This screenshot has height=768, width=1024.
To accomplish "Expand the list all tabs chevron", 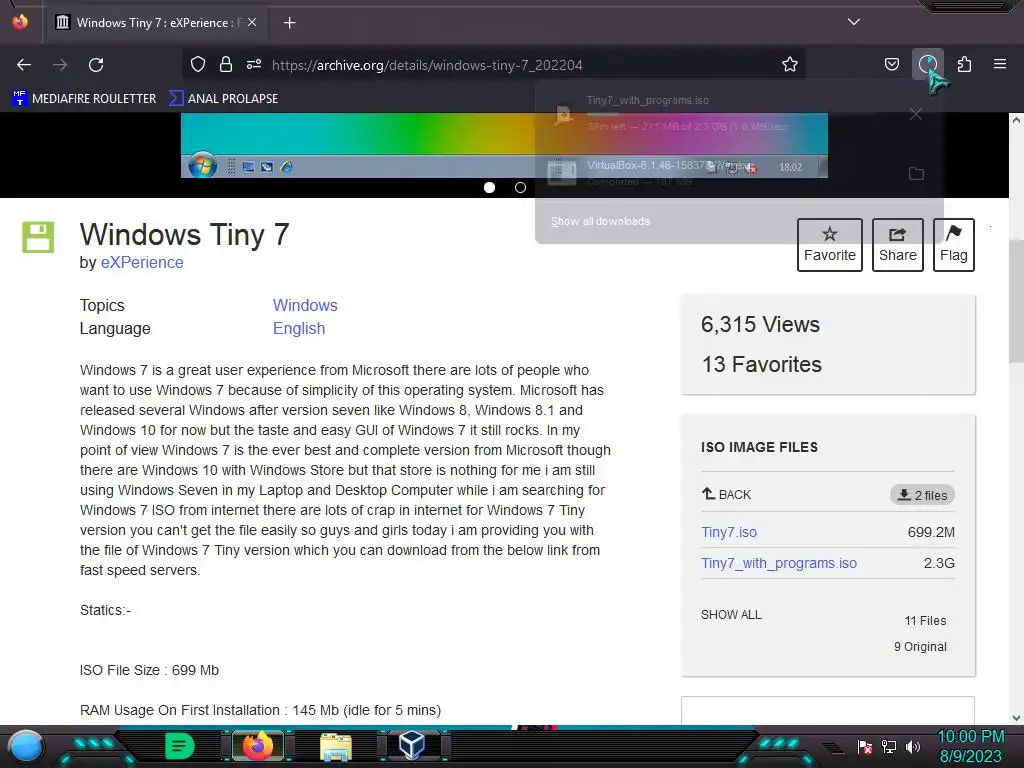I will coord(854,22).
